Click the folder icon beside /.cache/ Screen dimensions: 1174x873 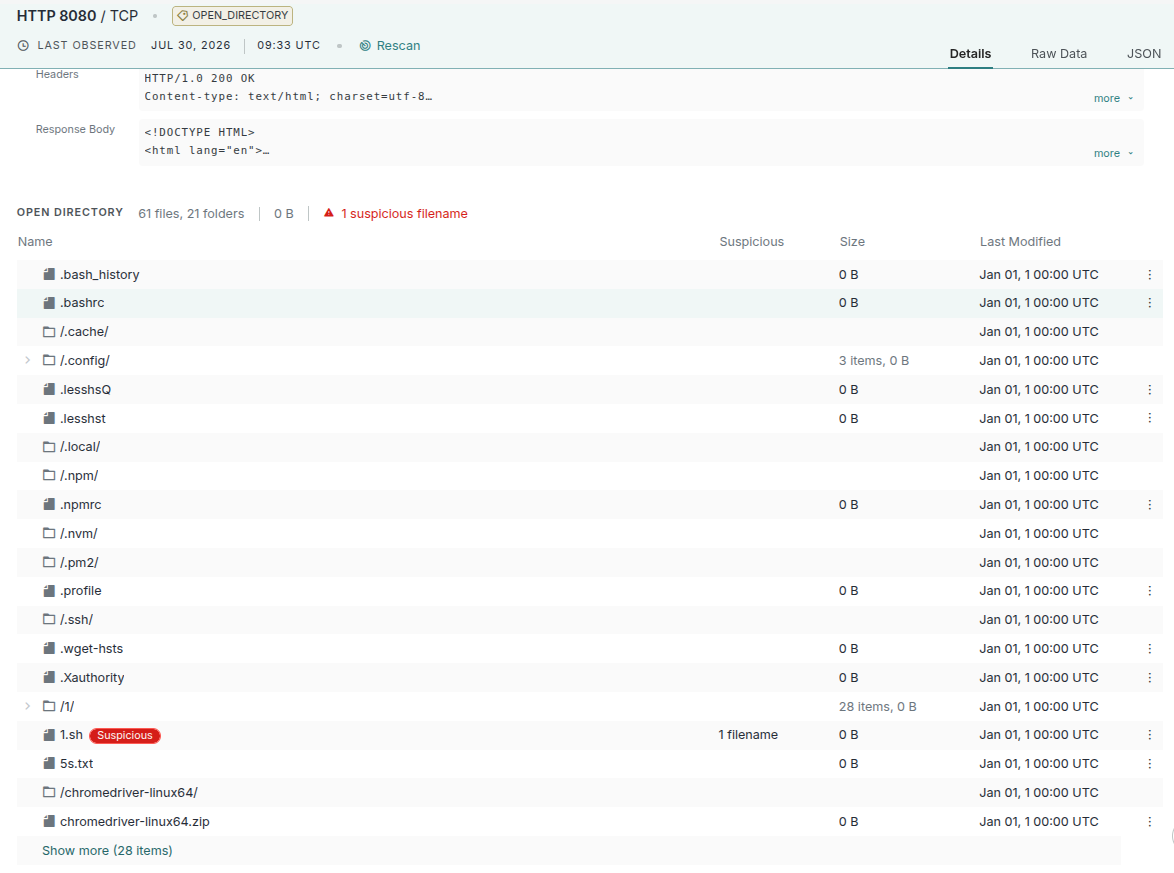(49, 331)
